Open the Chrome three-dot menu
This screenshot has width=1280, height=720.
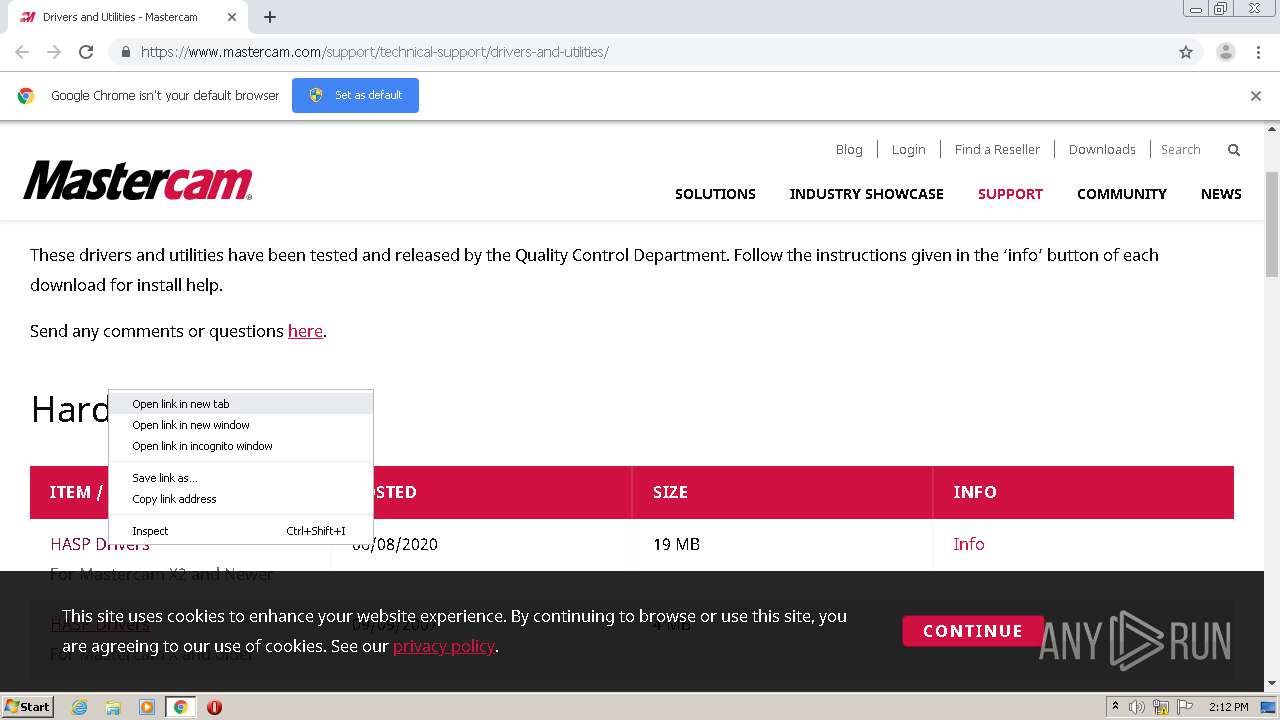point(1258,52)
